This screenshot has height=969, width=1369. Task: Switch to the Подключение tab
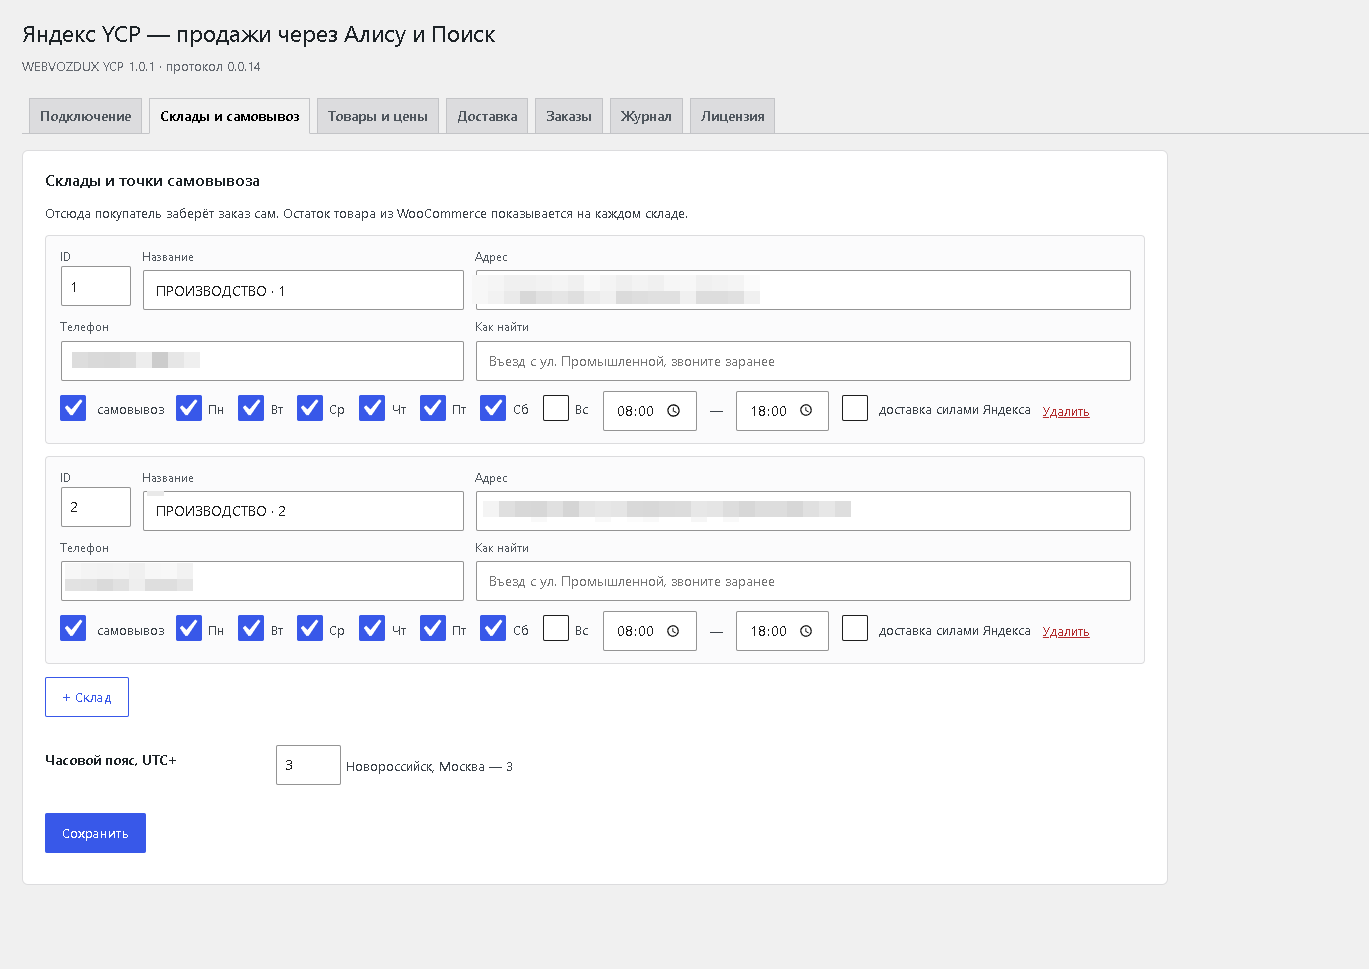tap(85, 116)
